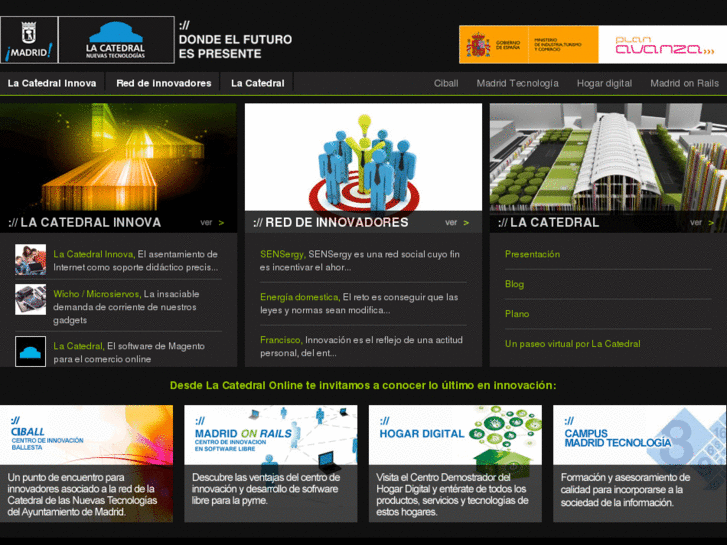The height and width of the screenshot is (545, 727).
Task: Go to Ciball in the top navigation
Action: pos(446,83)
